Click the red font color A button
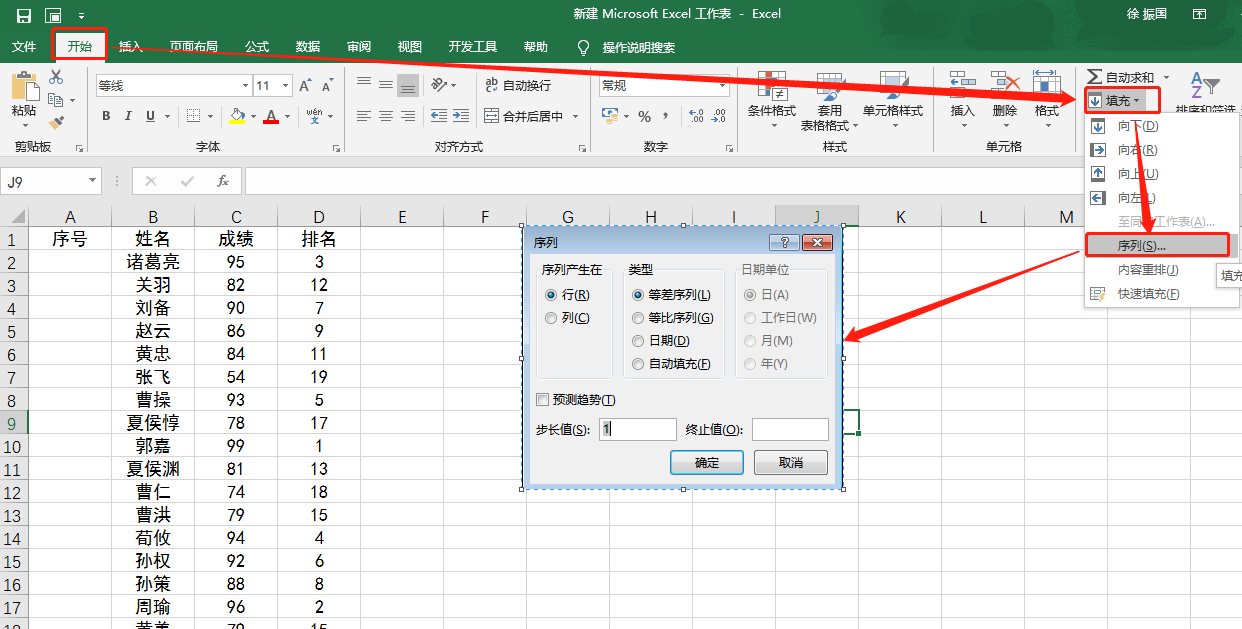Viewport: 1242px width, 629px height. point(271,116)
